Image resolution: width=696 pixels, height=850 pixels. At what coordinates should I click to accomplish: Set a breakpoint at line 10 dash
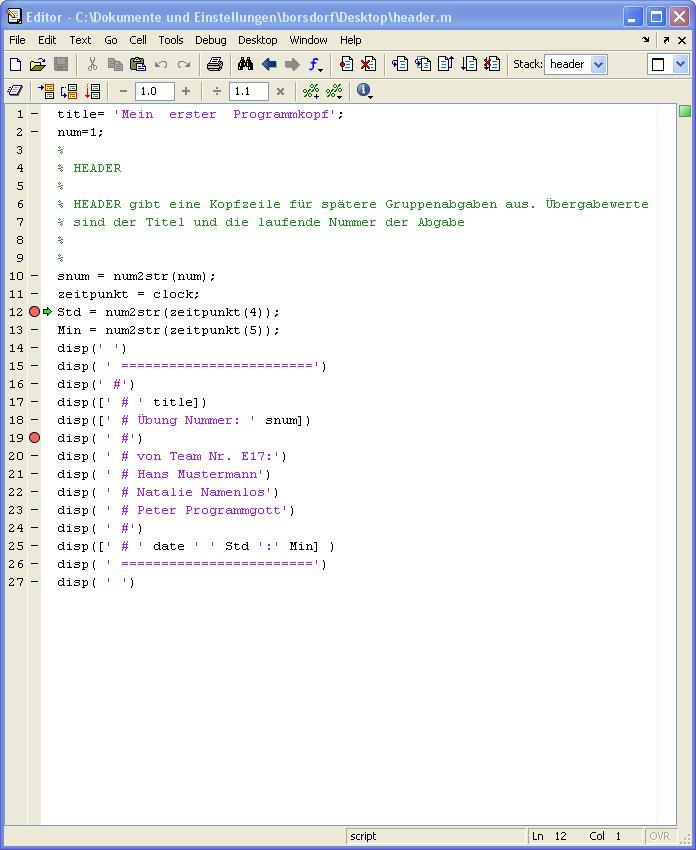click(35, 275)
